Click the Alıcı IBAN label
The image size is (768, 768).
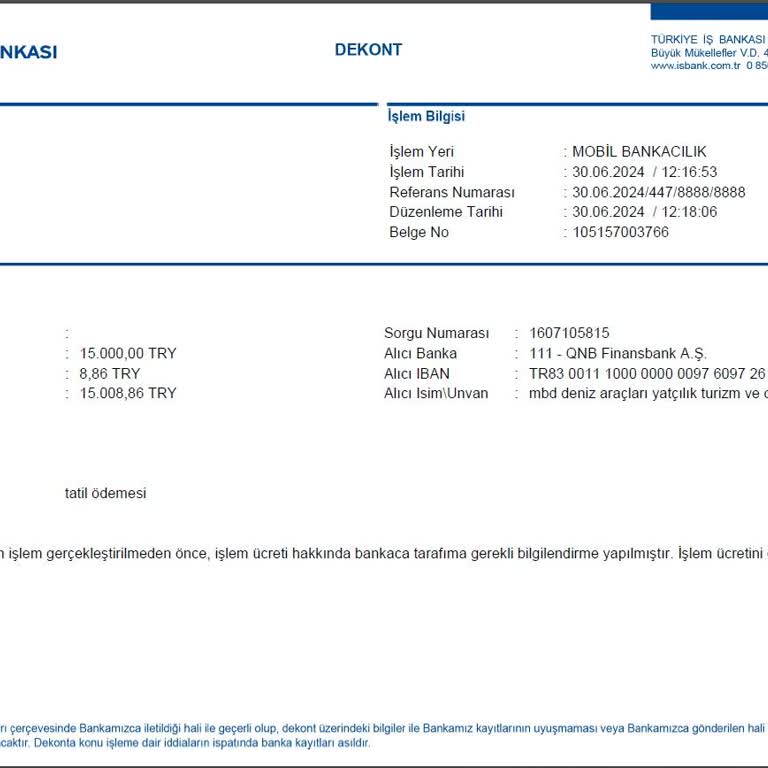(x=417, y=374)
